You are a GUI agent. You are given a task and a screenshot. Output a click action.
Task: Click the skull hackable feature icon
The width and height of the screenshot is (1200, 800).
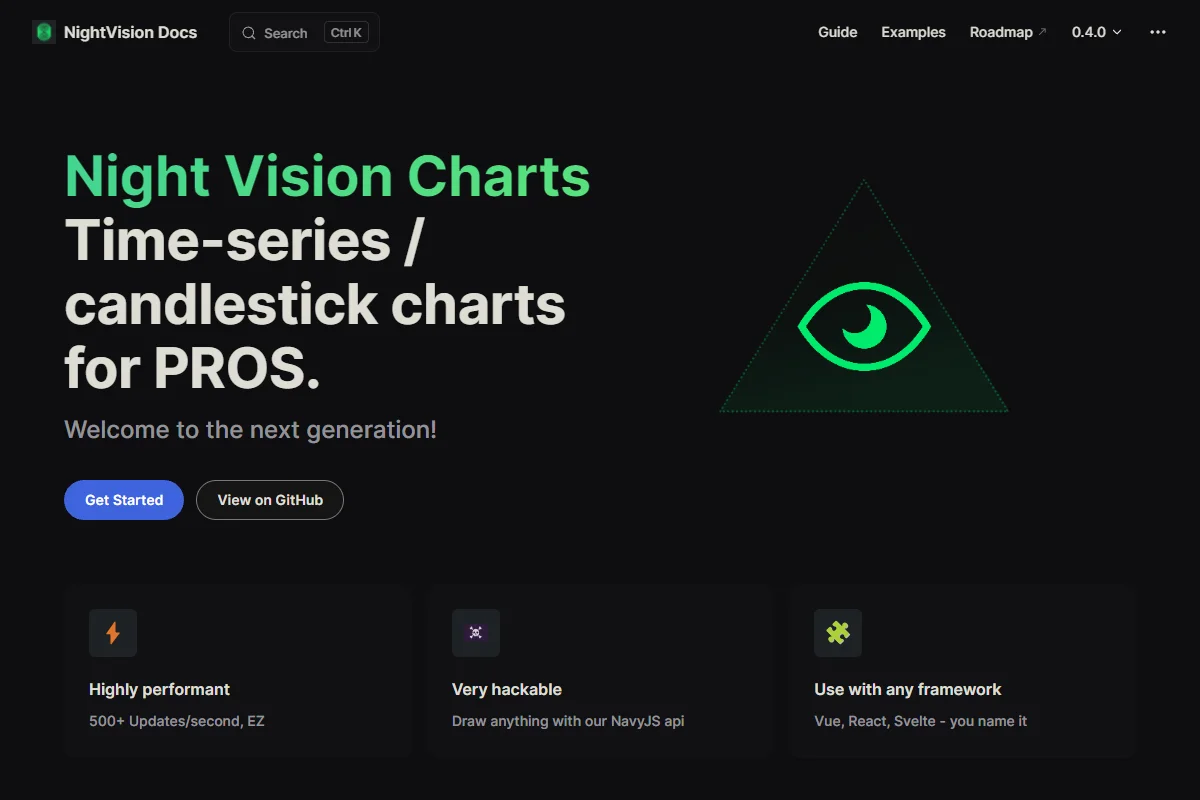tap(476, 633)
